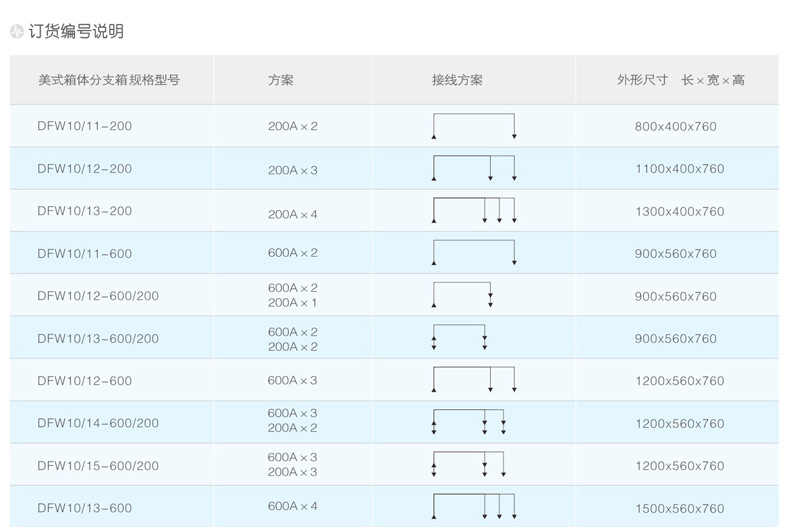
Task: Click the 200A×3 scheme value
Action: (293, 170)
